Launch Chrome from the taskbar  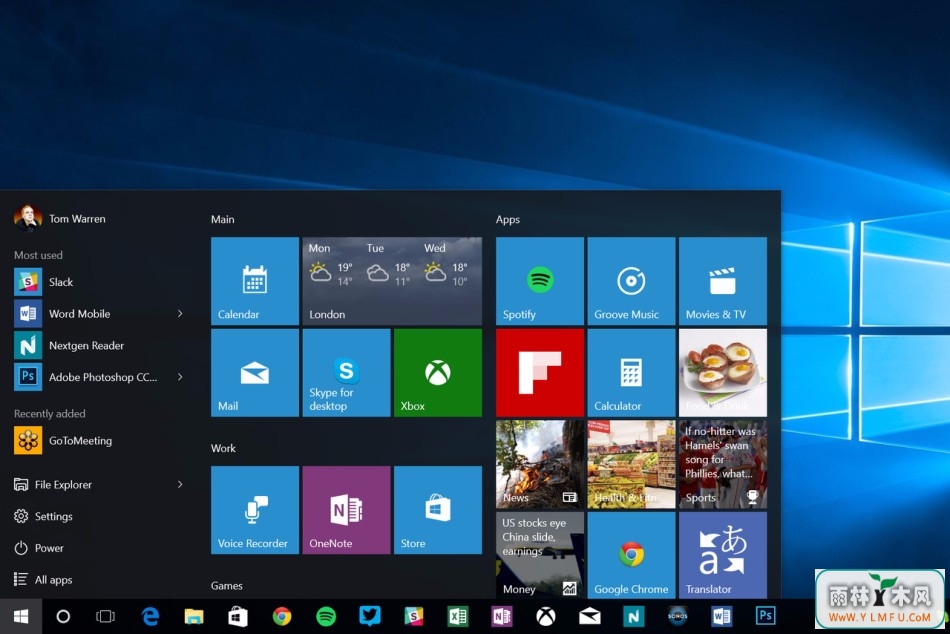click(x=282, y=616)
